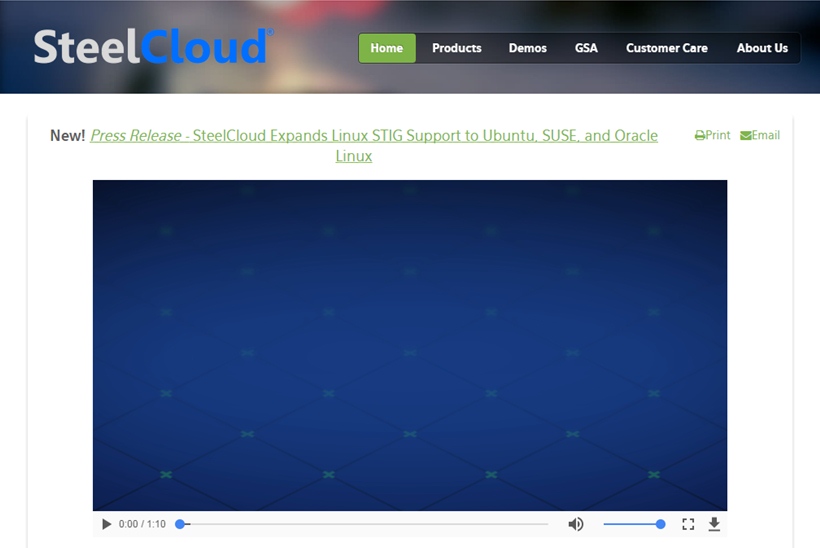820x548 pixels.
Task: Download the video using the download icon
Action: pyautogui.click(x=714, y=524)
